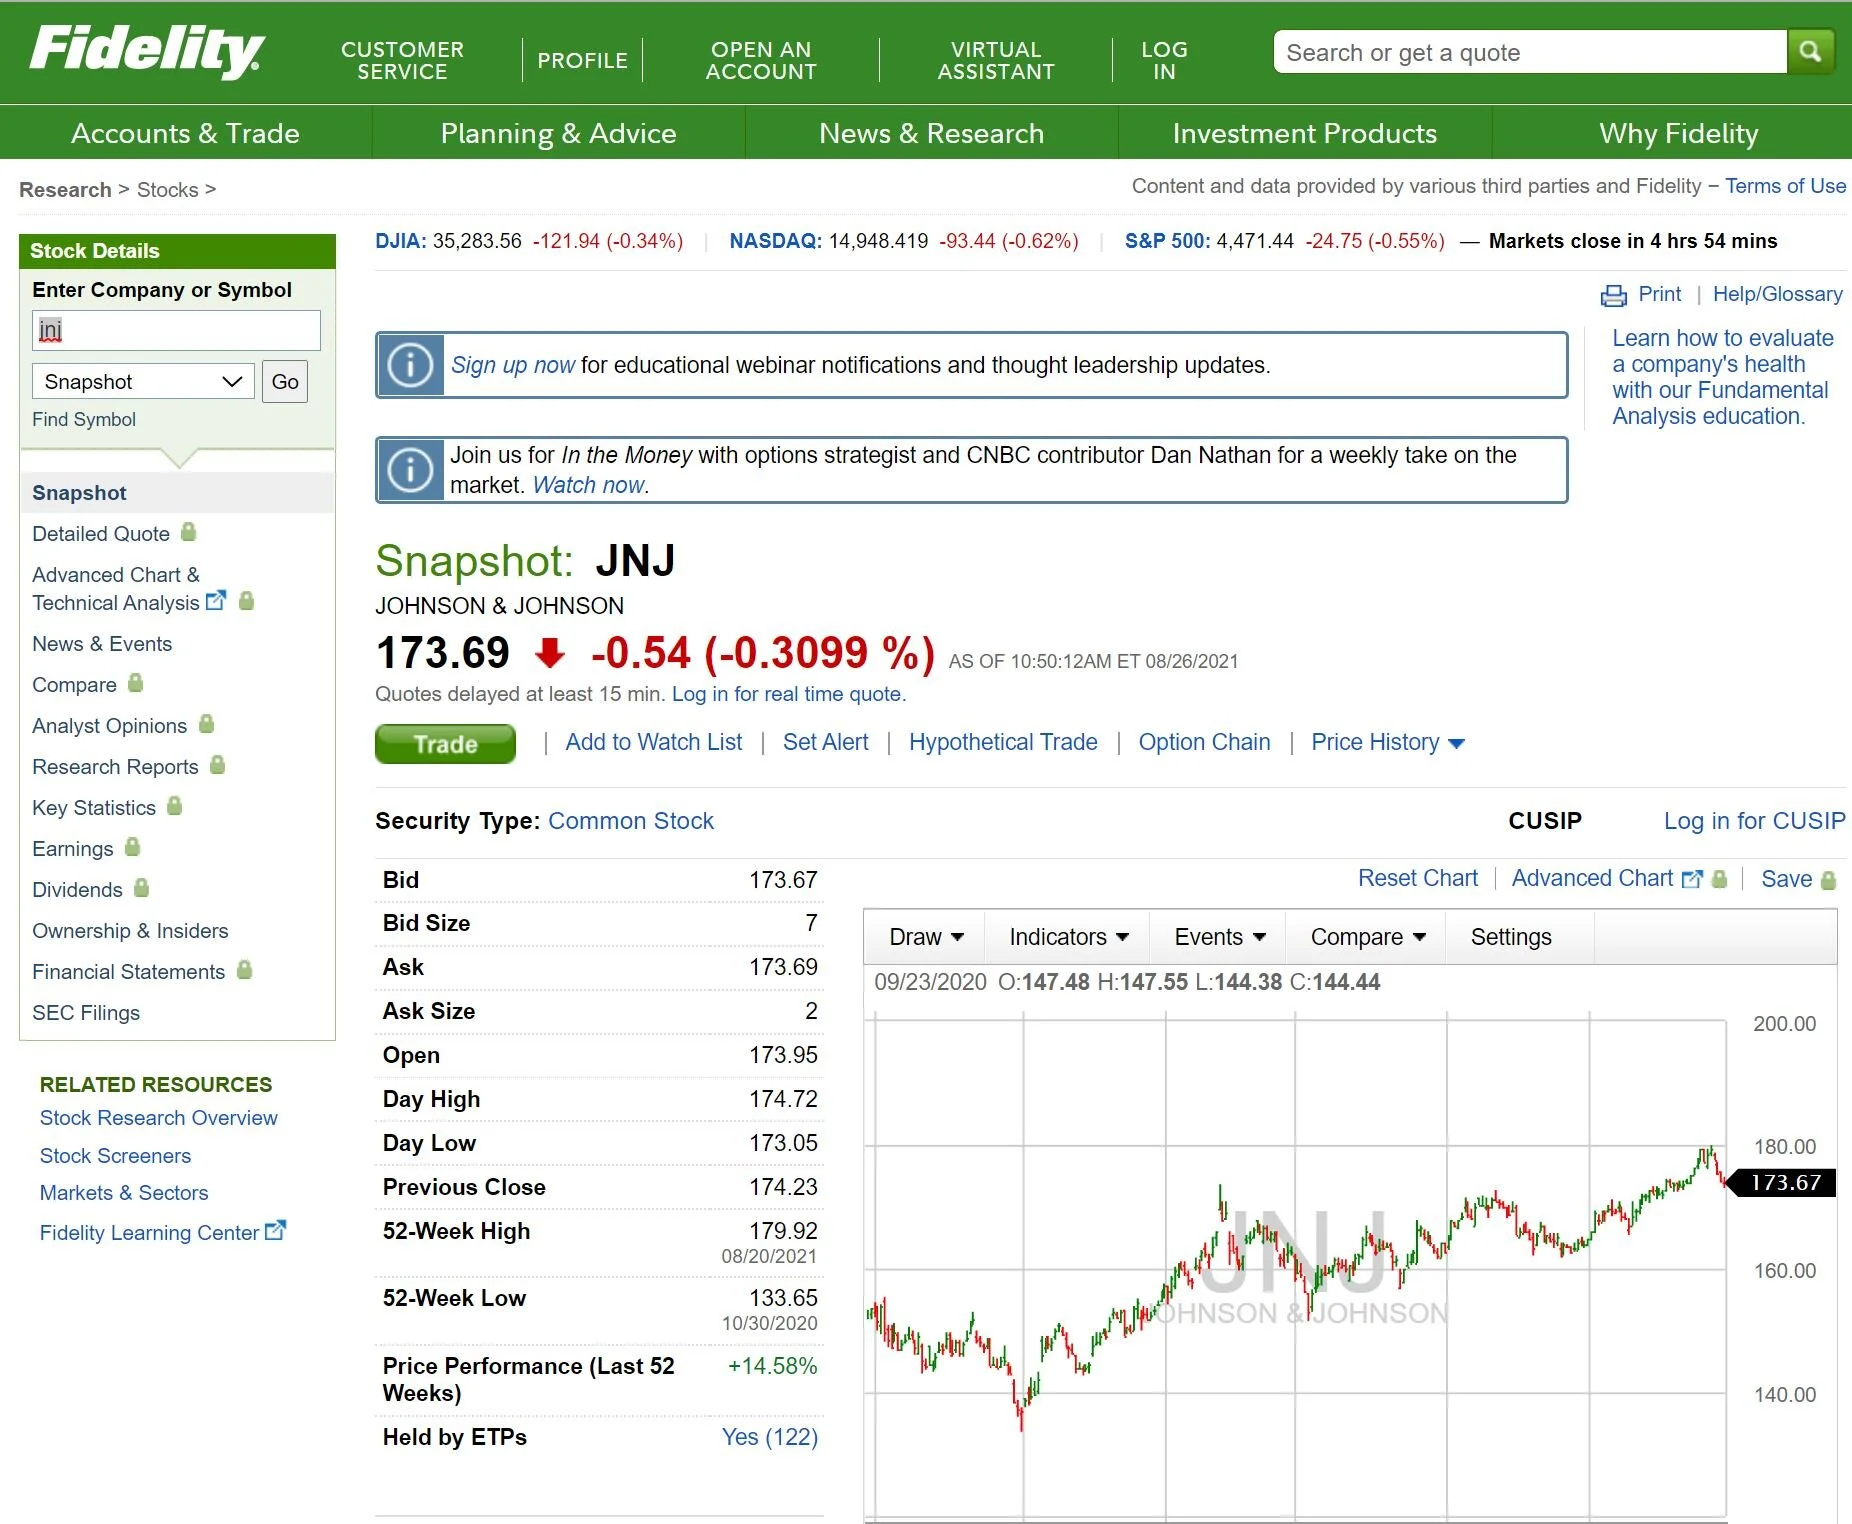Click lock icon beside Compare in sidebar
Image resolution: width=1852 pixels, height=1524 pixels.
click(x=135, y=683)
